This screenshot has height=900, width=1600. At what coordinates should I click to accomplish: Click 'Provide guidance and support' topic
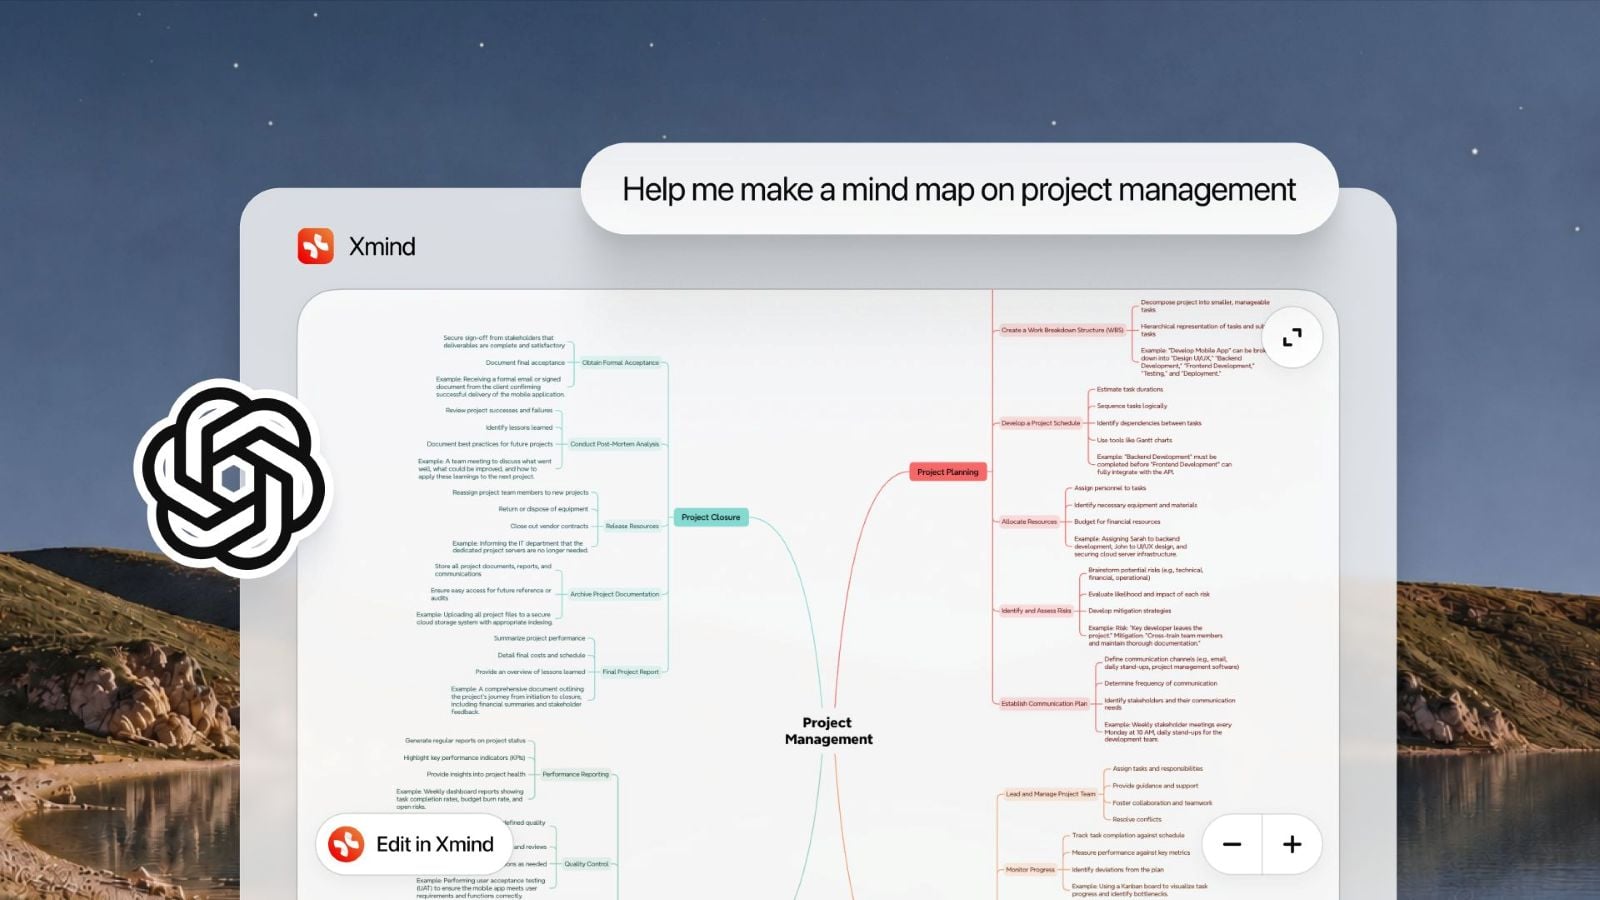coord(1155,786)
